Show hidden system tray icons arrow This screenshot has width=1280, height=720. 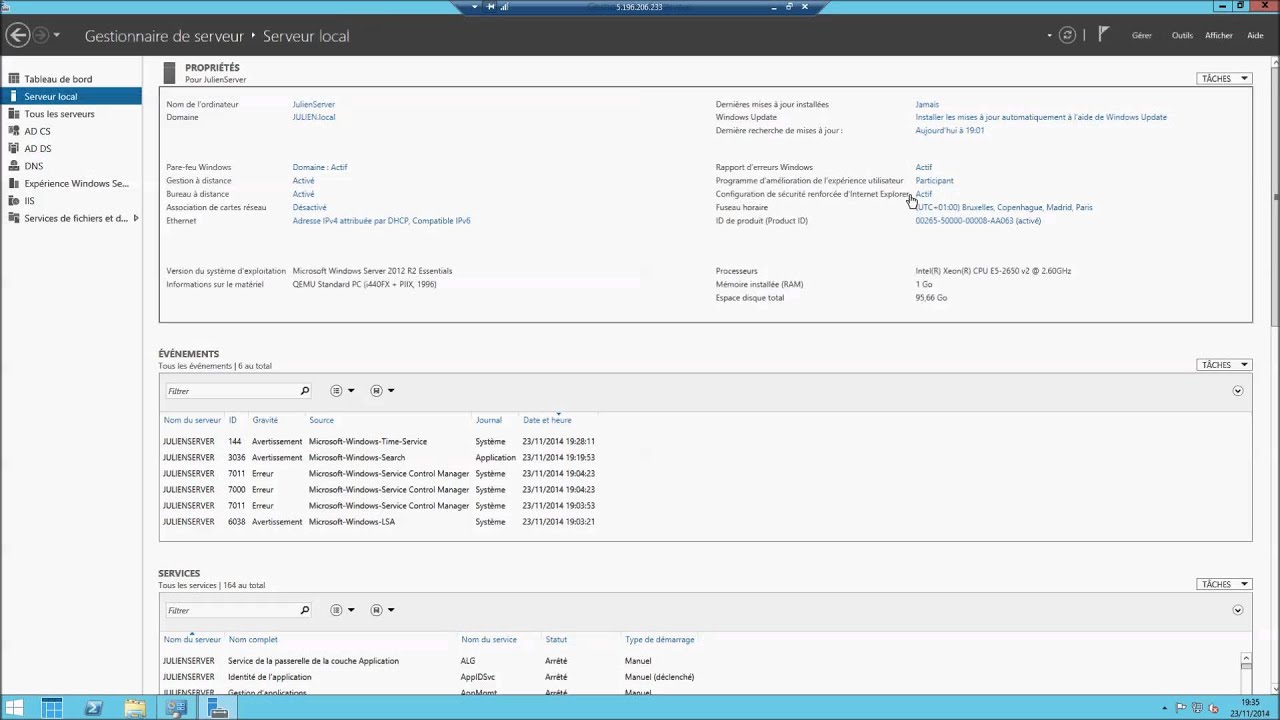pos(1165,709)
